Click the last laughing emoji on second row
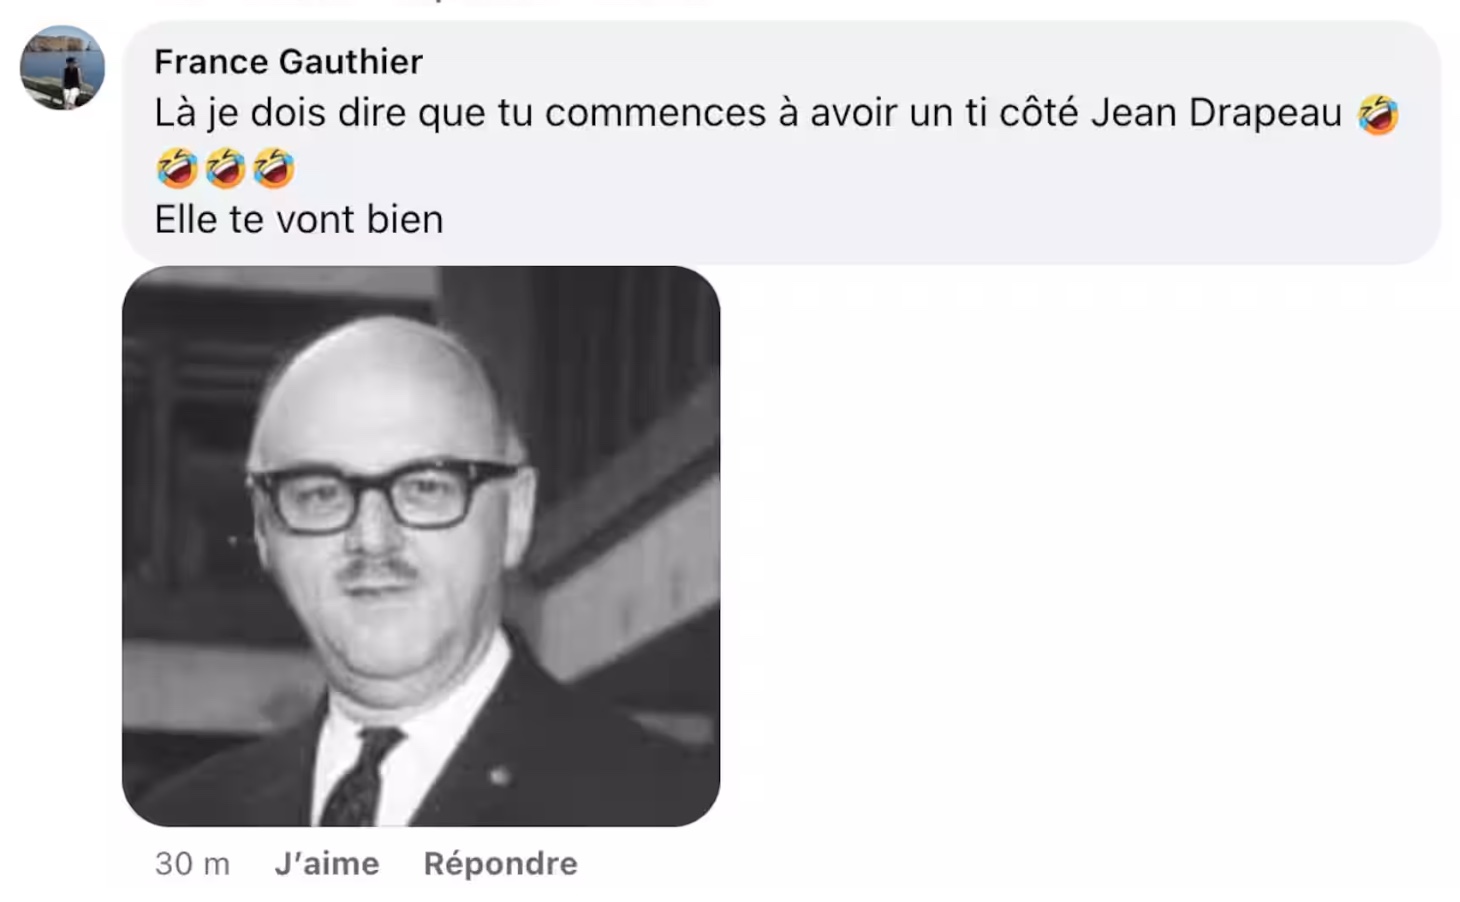 (x=273, y=167)
